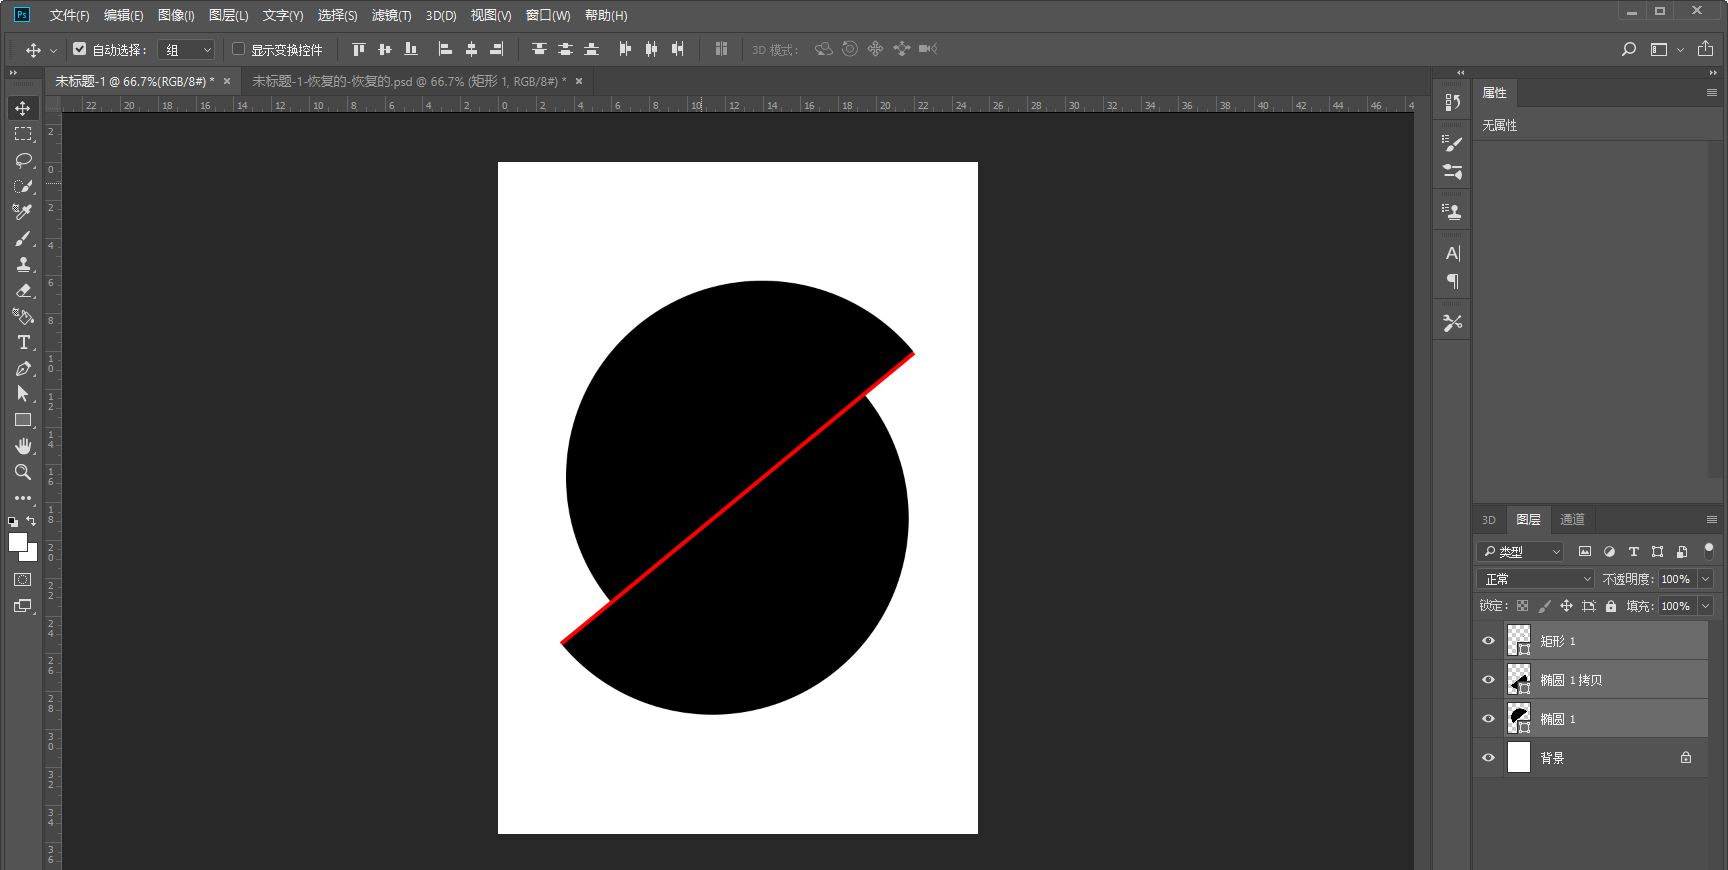
Task: Click the search icon in options bar
Action: pos(1629,49)
